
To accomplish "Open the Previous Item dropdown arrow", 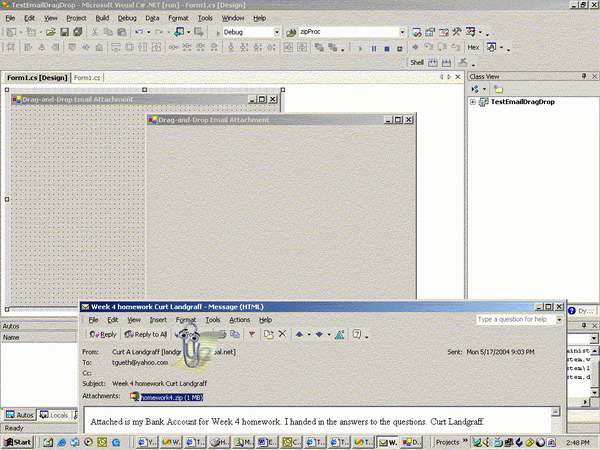I will tap(309, 335).
